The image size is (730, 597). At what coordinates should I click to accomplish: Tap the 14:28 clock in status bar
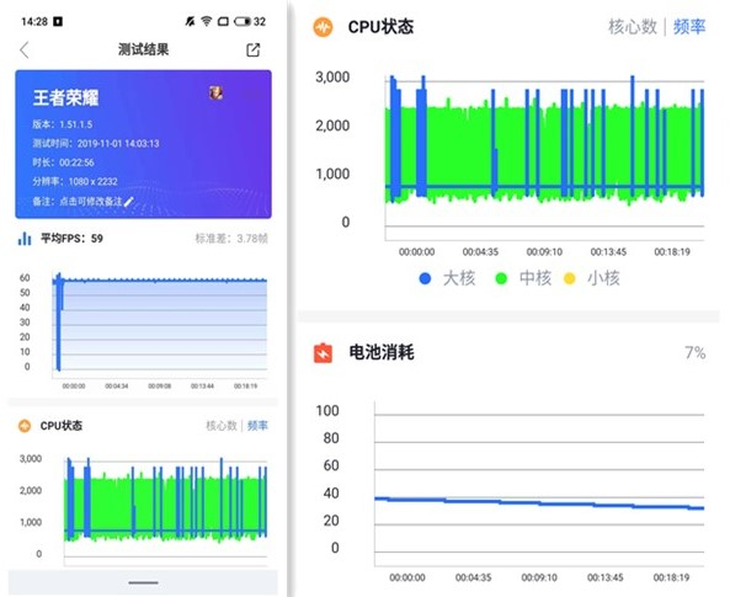[x=34, y=21]
